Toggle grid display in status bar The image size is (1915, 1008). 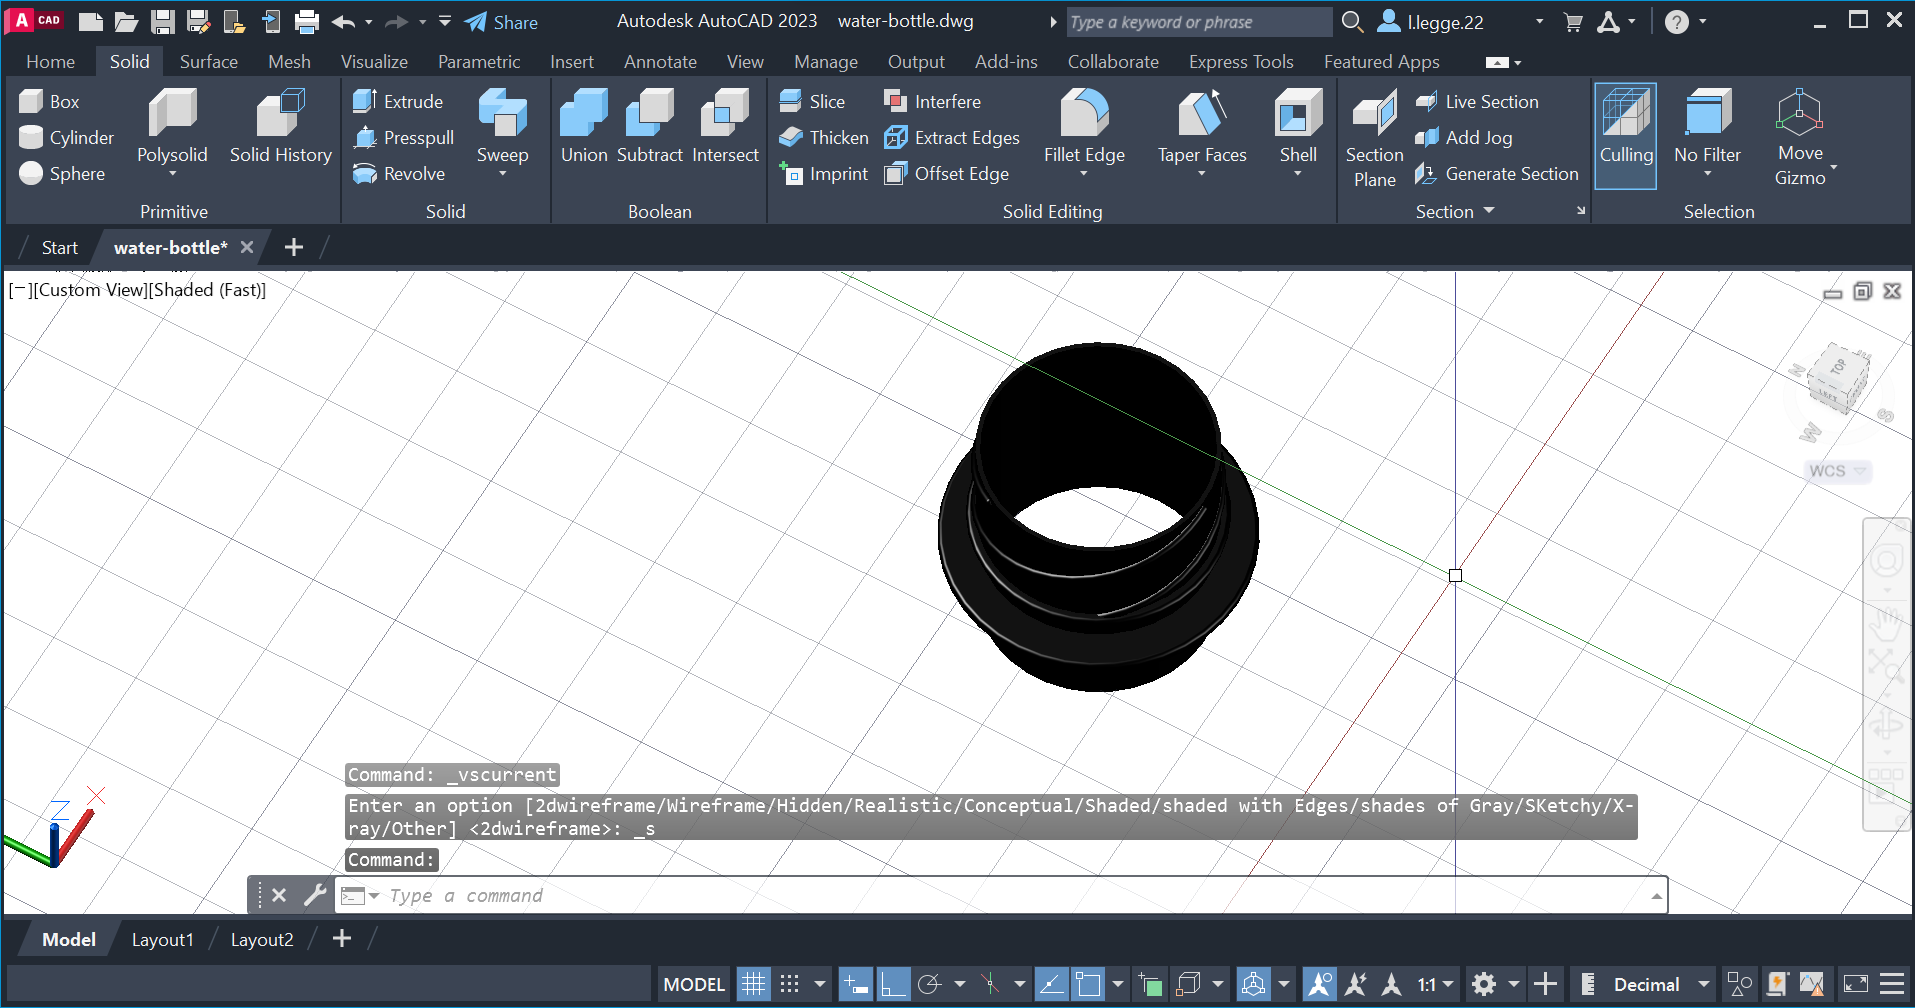click(x=753, y=984)
